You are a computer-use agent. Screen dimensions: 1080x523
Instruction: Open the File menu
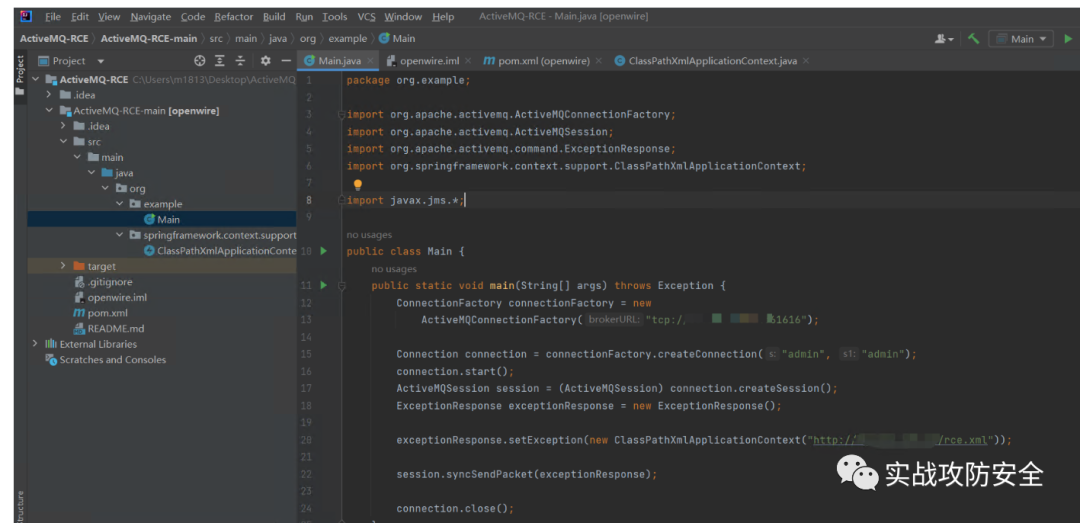52,17
